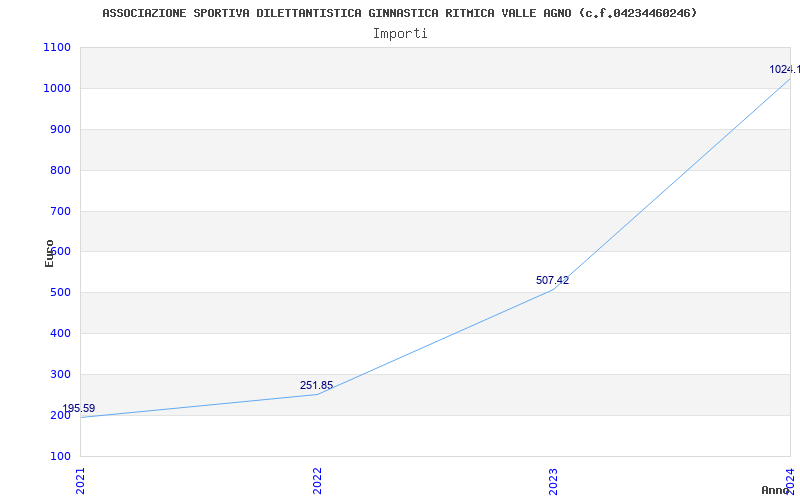Click the 700 y-axis value
Viewport: 800px width, 500px height.
[x=60, y=211]
